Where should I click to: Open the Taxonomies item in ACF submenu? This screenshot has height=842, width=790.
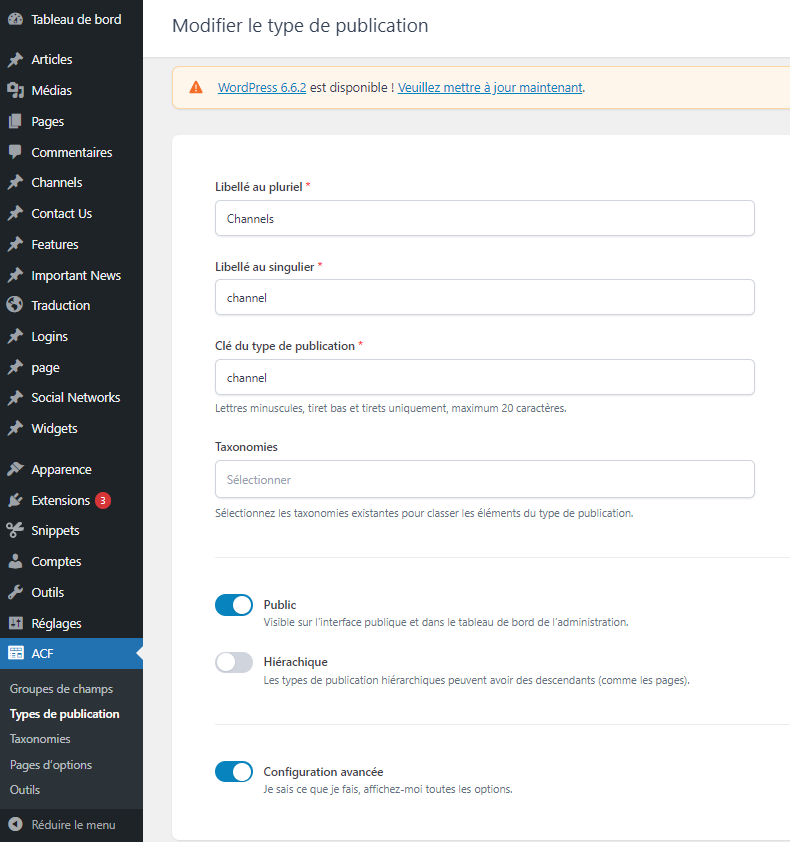tap(40, 739)
